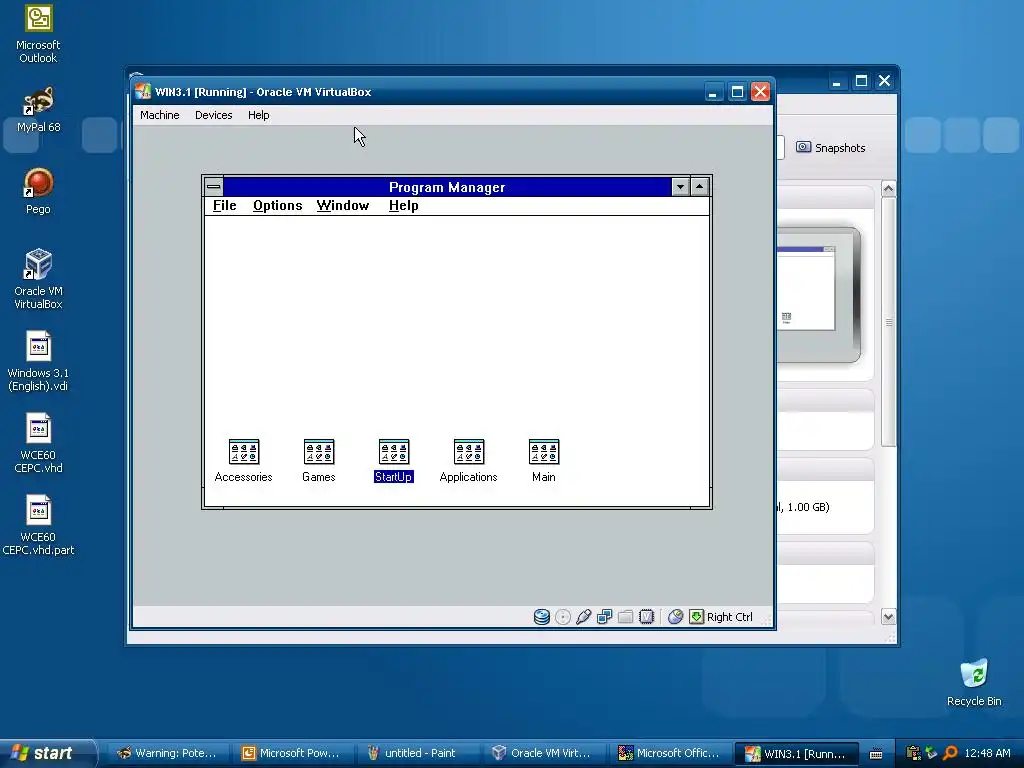1024x768 pixels.
Task: Click the mouse integration status icon
Action: coord(675,616)
